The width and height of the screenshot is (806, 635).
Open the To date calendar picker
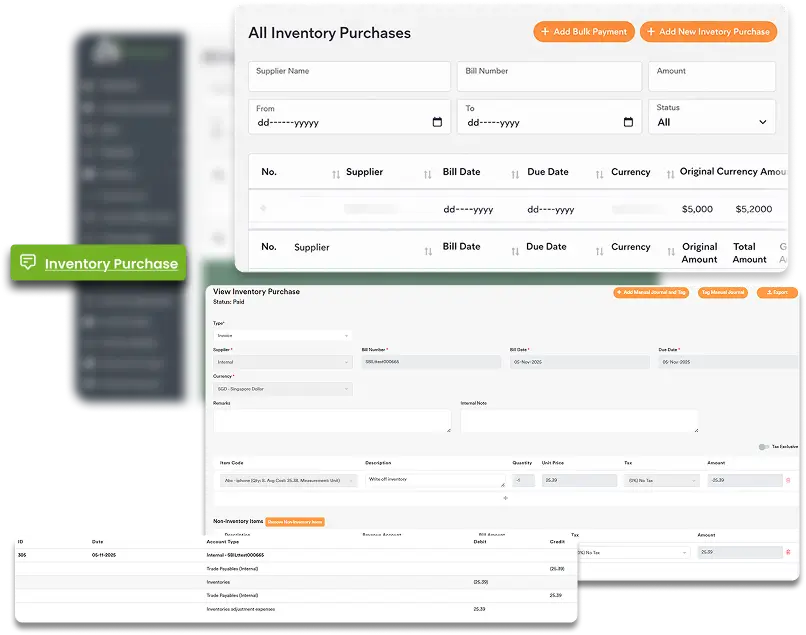click(x=628, y=122)
